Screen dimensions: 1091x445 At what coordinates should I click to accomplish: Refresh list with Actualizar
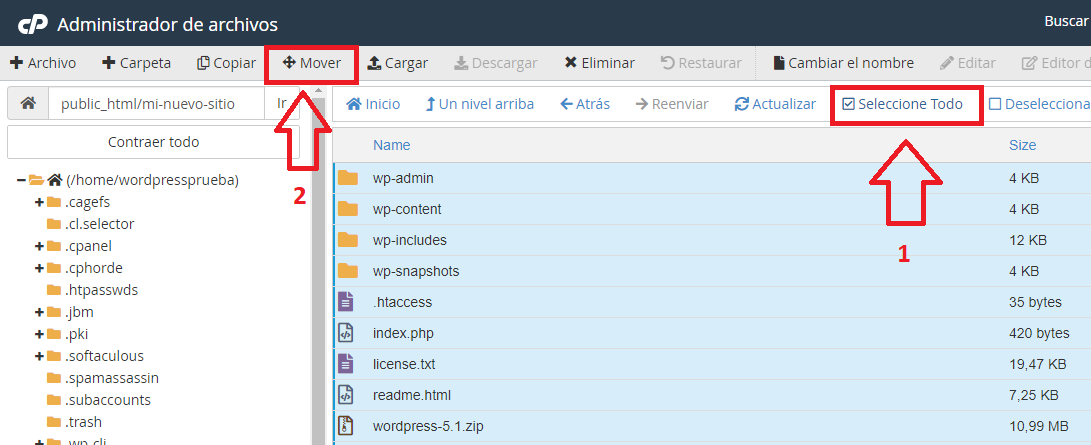coord(741,104)
